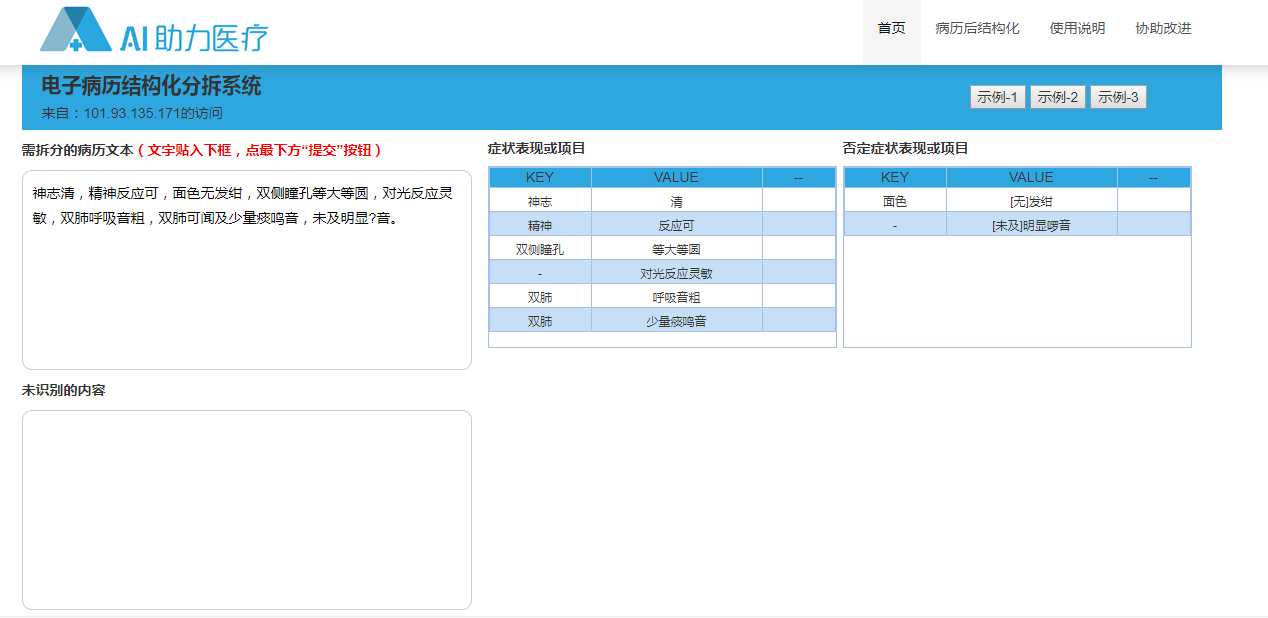The width and height of the screenshot is (1268, 618).
Task: Select the 对光反应灵敏 value cell
Action: (676, 273)
